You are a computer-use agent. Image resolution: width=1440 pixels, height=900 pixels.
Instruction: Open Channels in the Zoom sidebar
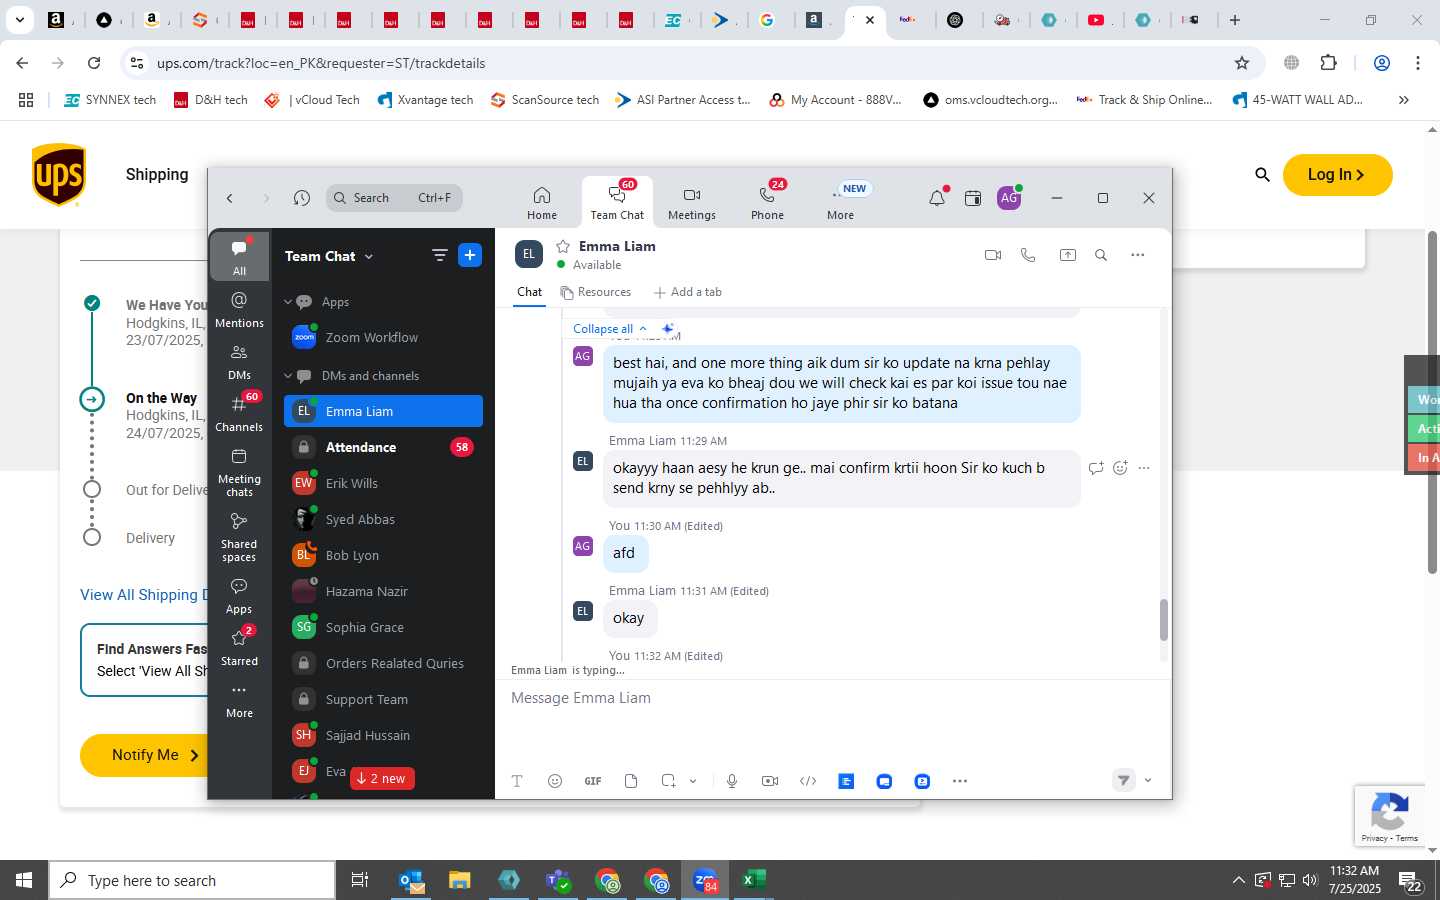(x=239, y=413)
